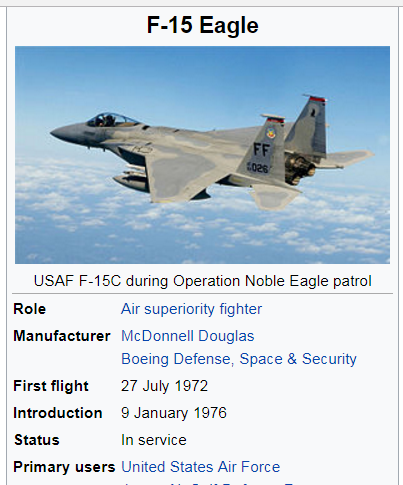The width and height of the screenshot is (403, 485).
Task: Click the Introduction row label
Action: (58, 413)
